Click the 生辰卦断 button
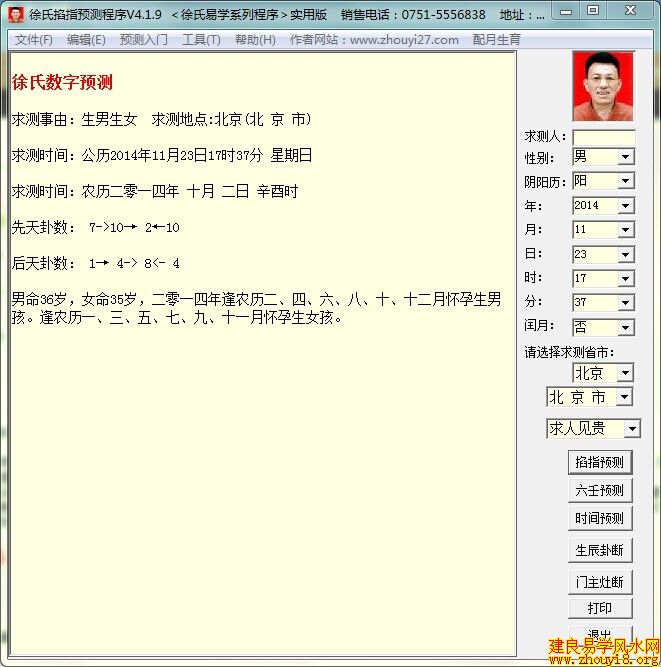The width and height of the screenshot is (661, 667). [x=600, y=550]
